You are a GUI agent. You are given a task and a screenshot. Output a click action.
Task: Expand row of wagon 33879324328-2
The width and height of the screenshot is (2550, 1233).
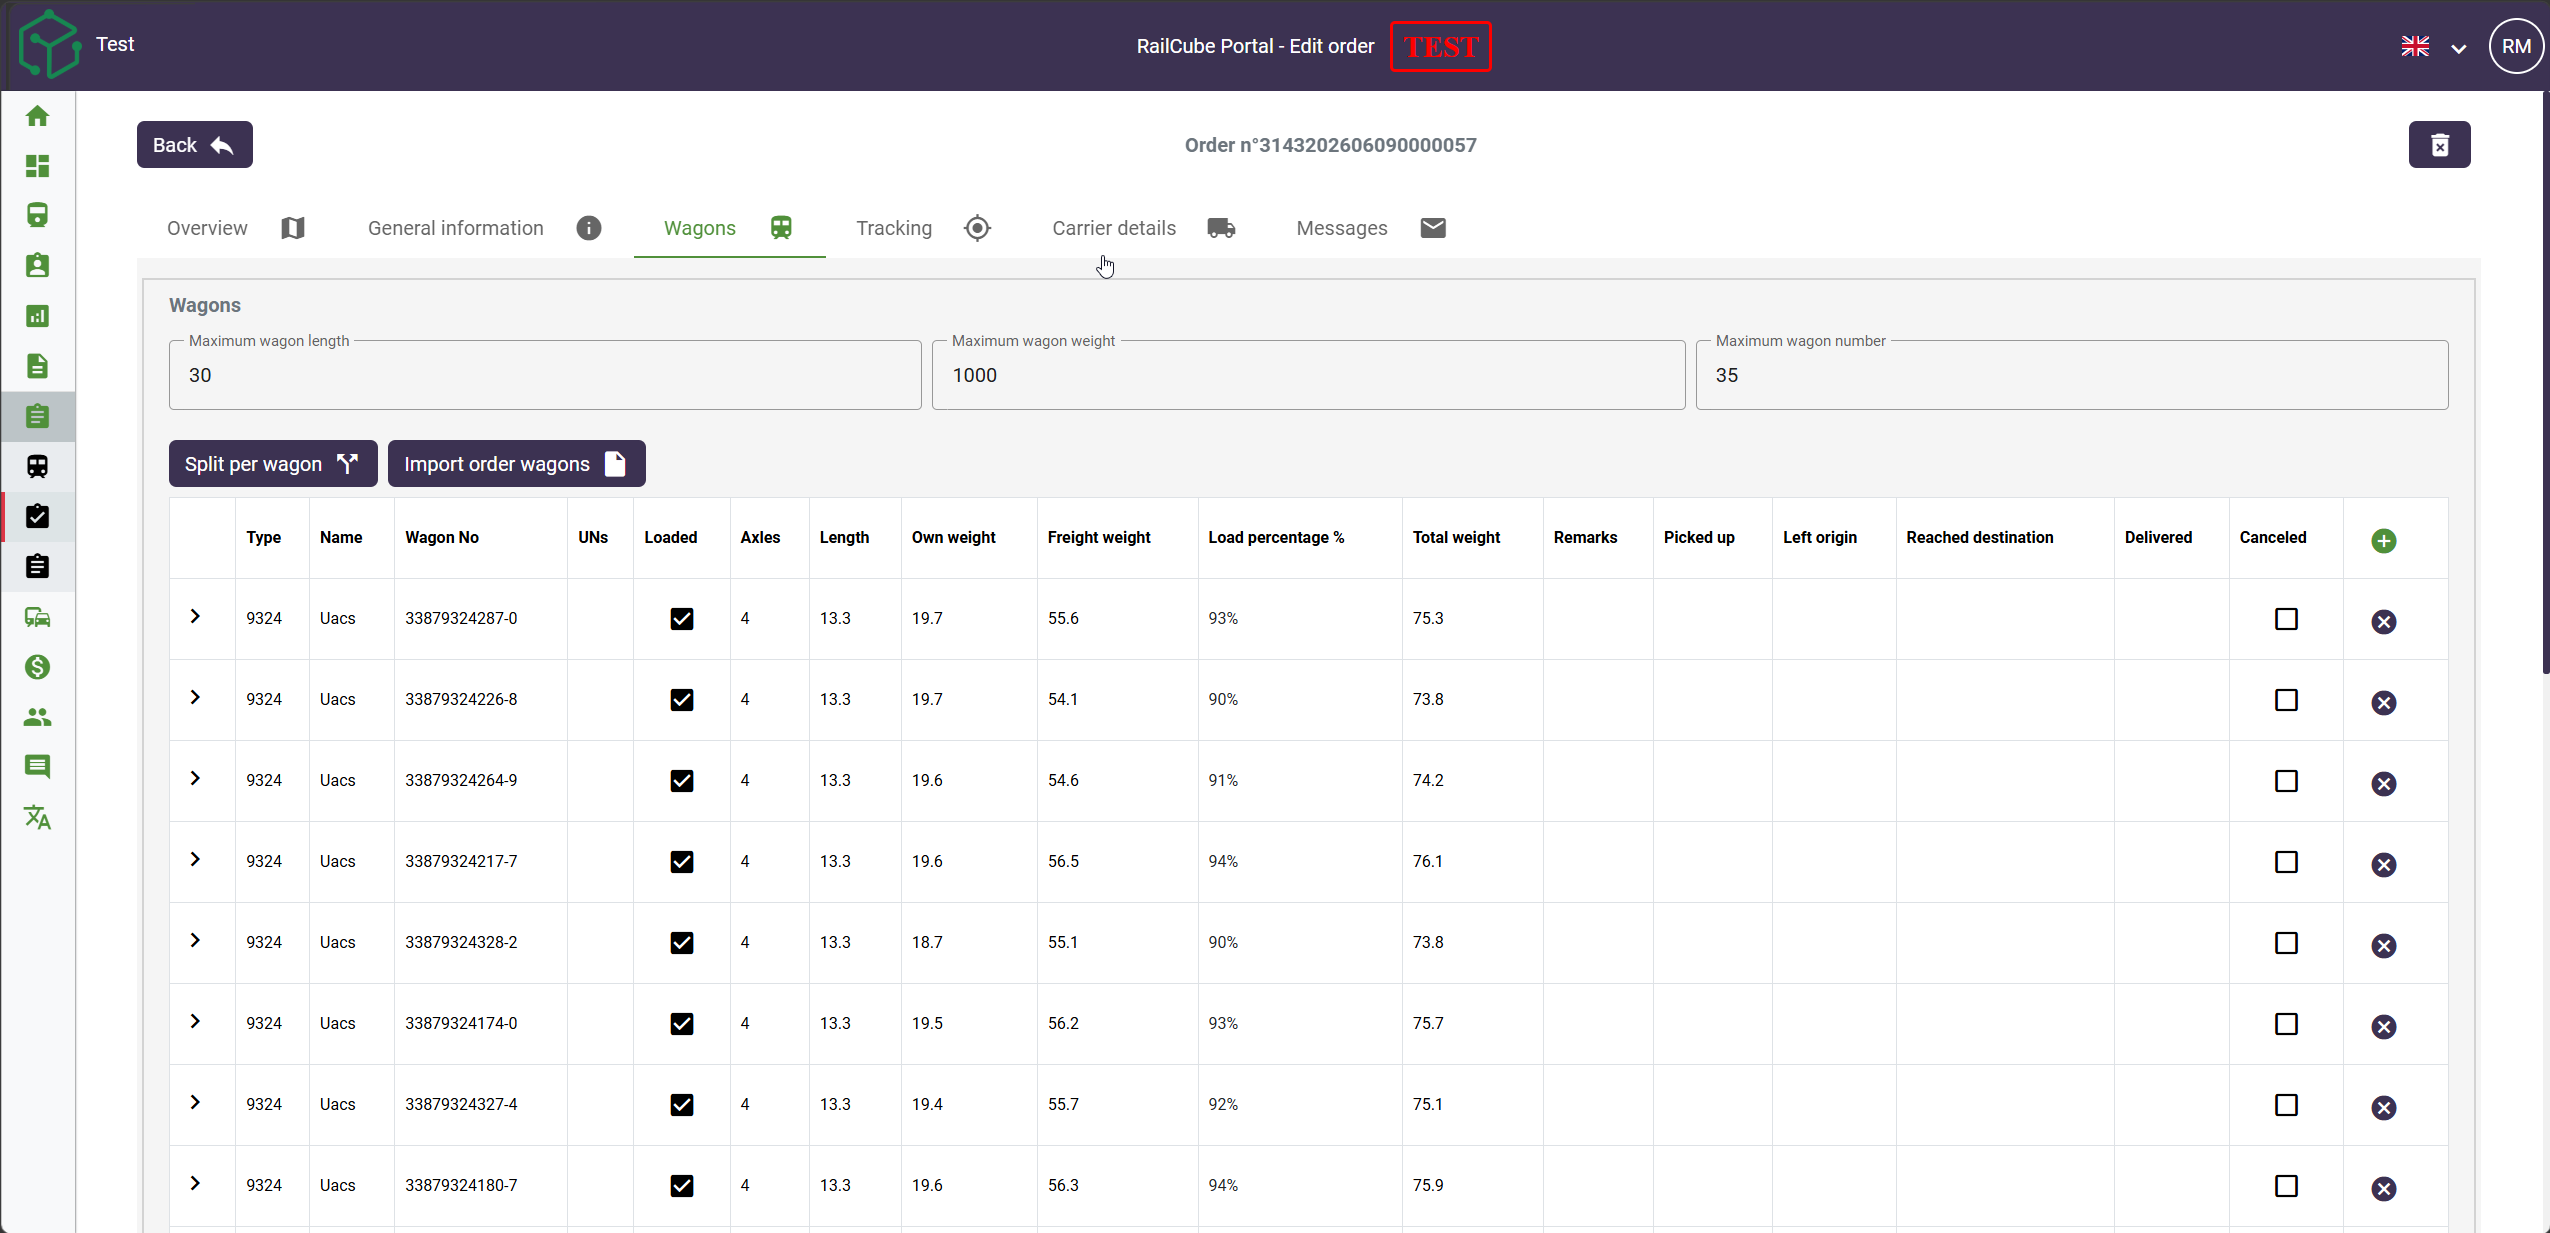(195, 941)
